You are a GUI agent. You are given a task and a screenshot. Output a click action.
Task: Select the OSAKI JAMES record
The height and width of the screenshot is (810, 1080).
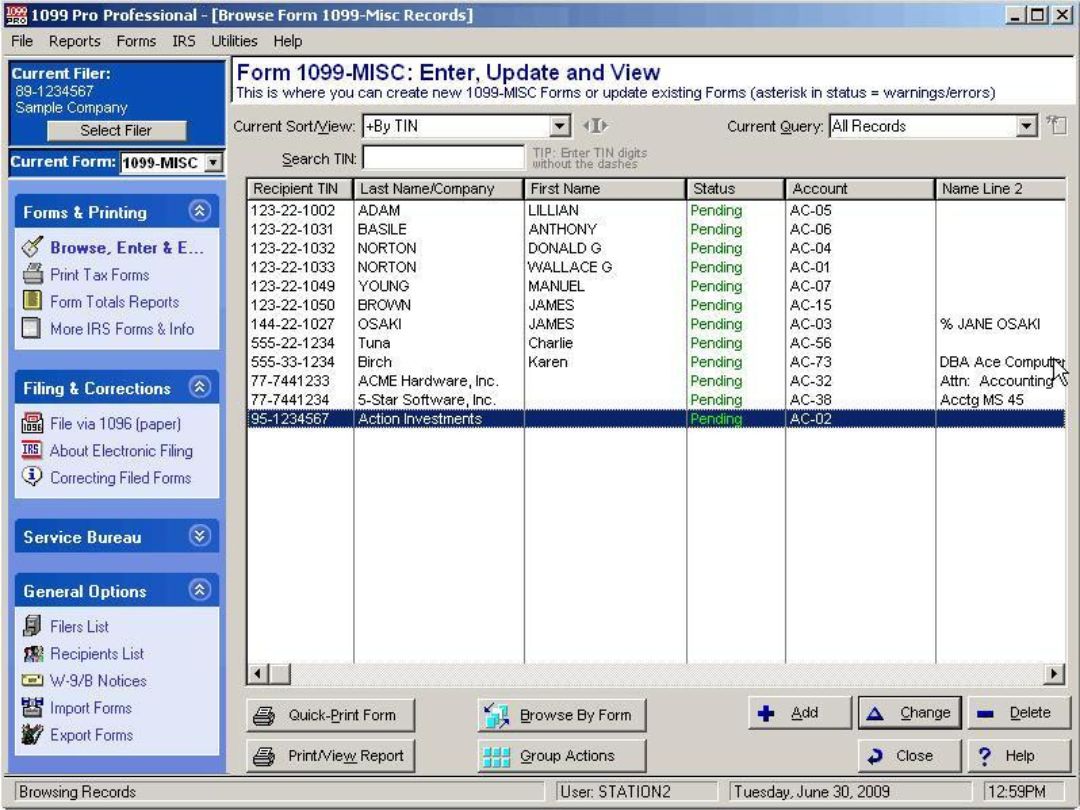point(656,324)
